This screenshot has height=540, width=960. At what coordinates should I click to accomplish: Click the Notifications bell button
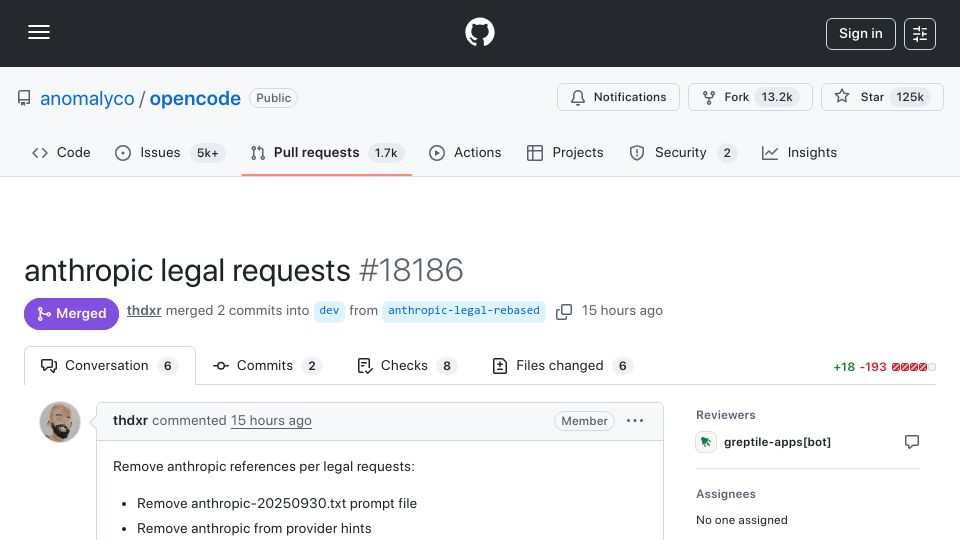(x=618, y=97)
